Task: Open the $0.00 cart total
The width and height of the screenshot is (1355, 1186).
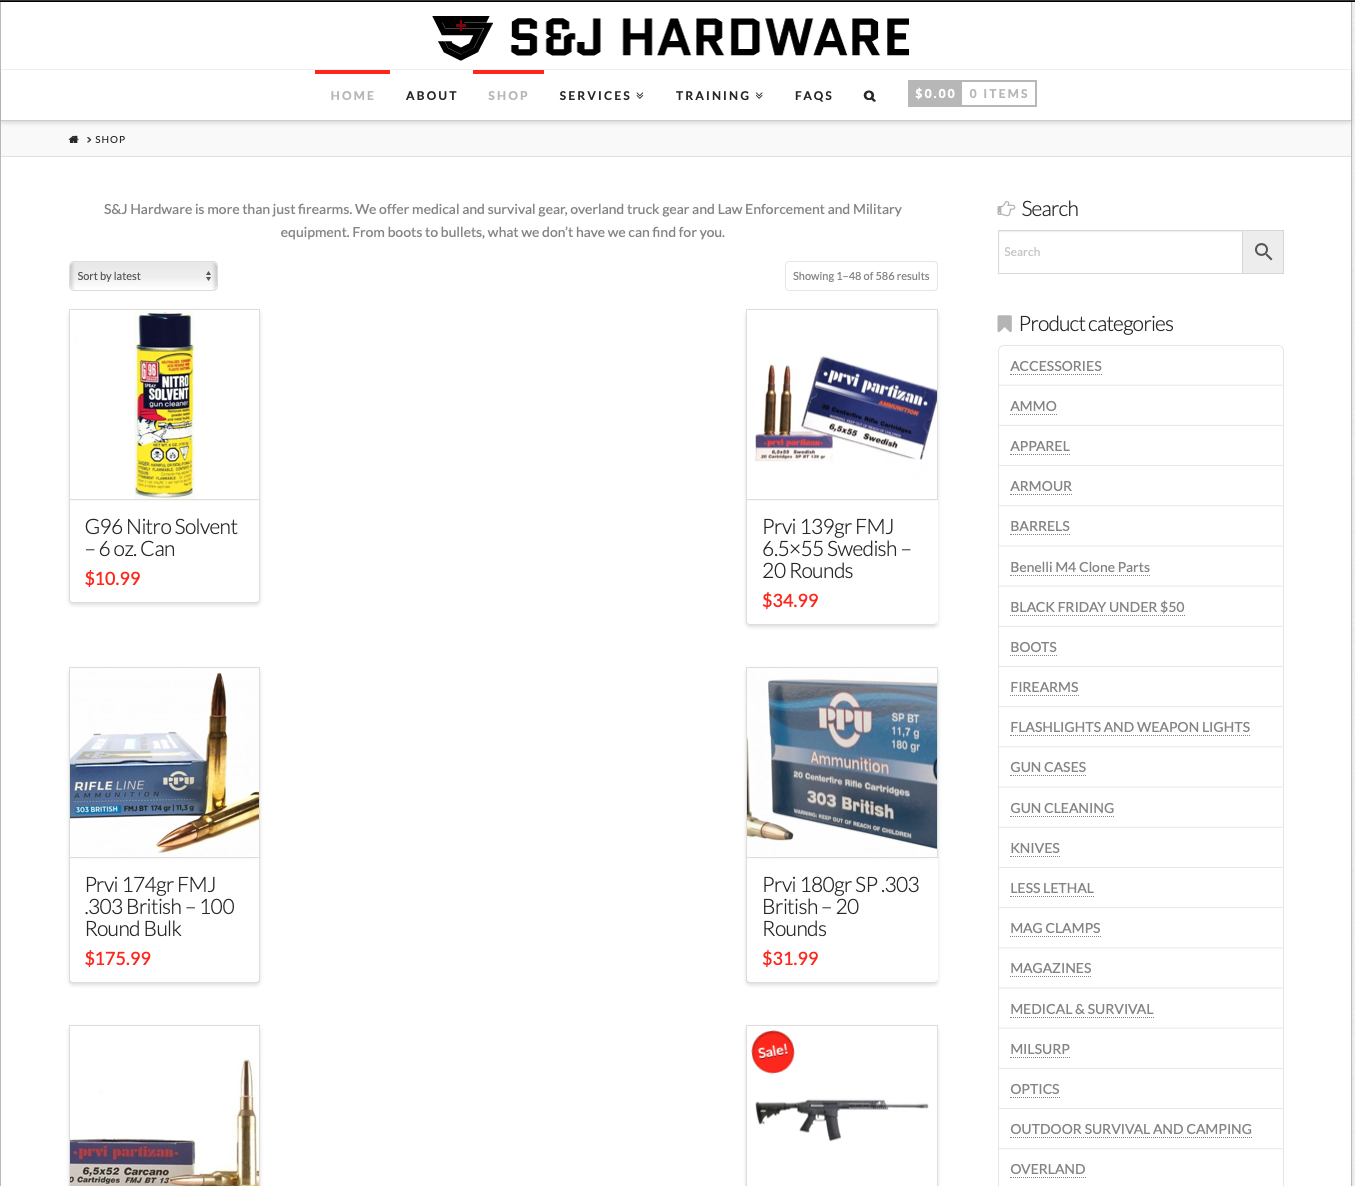Action: click(x=935, y=93)
